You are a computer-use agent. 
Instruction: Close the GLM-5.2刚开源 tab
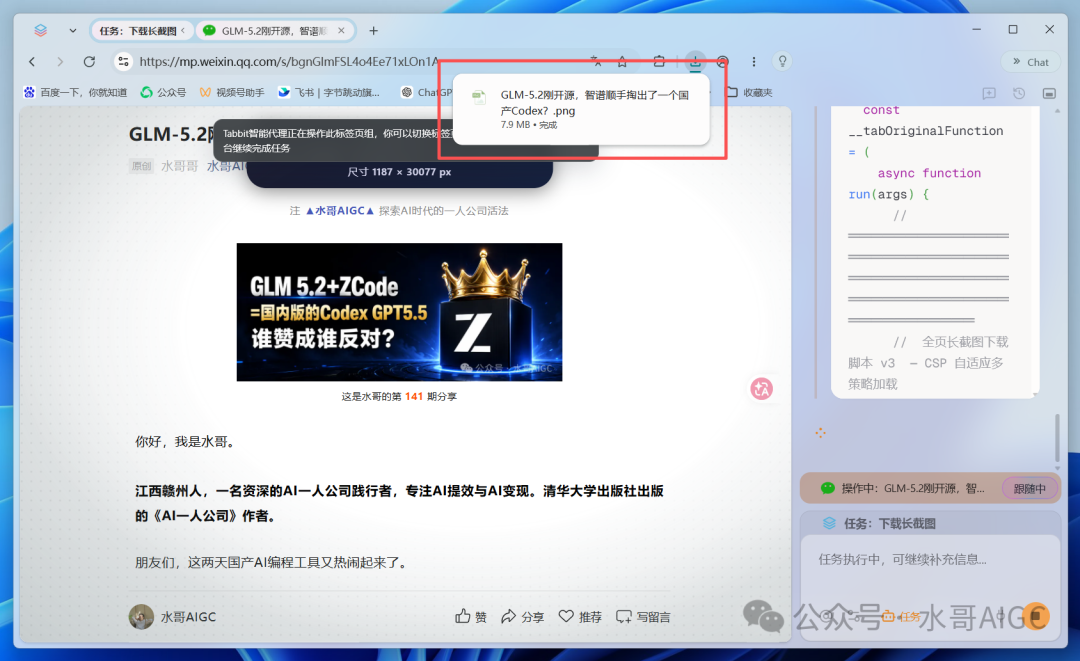341,31
